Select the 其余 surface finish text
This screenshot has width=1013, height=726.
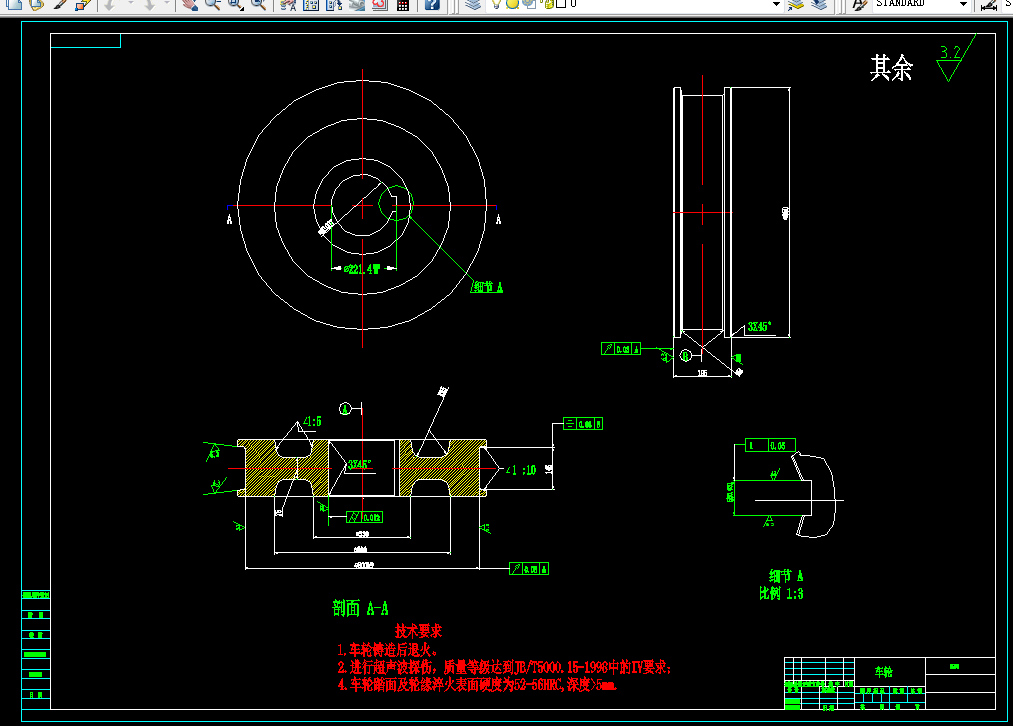[x=891, y=67]
